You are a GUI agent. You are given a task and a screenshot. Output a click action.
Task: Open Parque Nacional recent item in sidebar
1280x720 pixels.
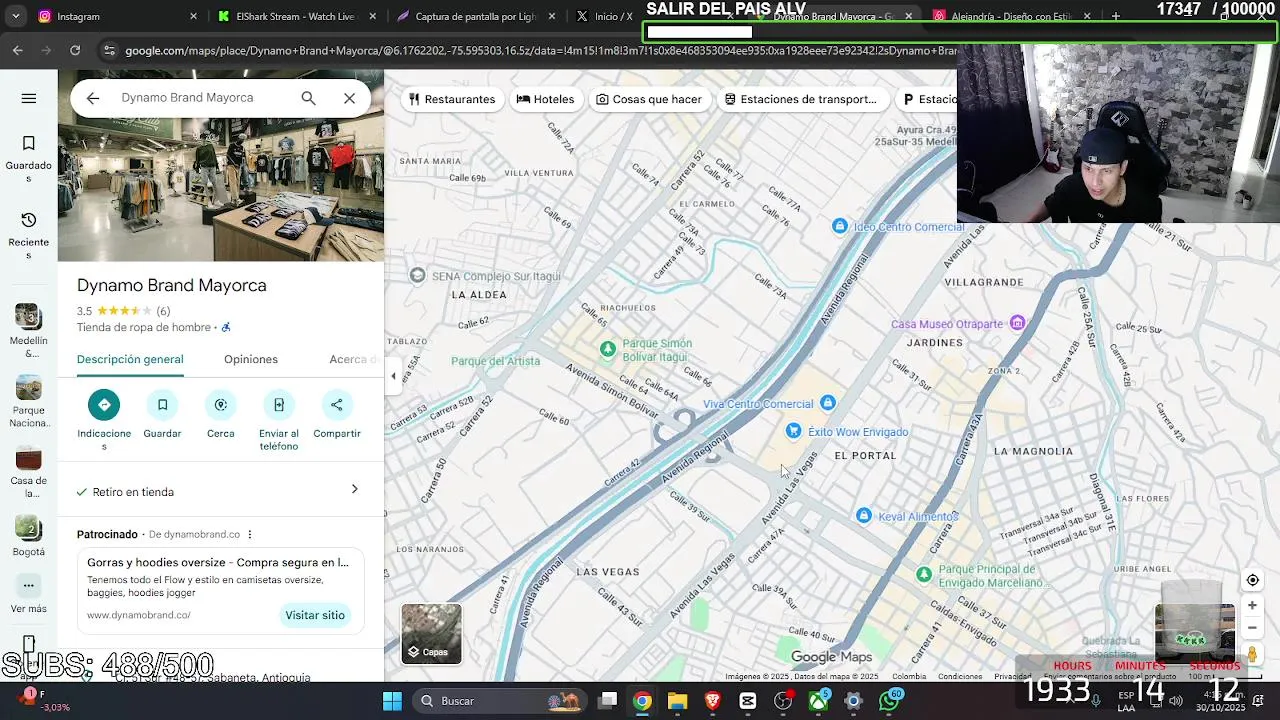coord(28,401)
